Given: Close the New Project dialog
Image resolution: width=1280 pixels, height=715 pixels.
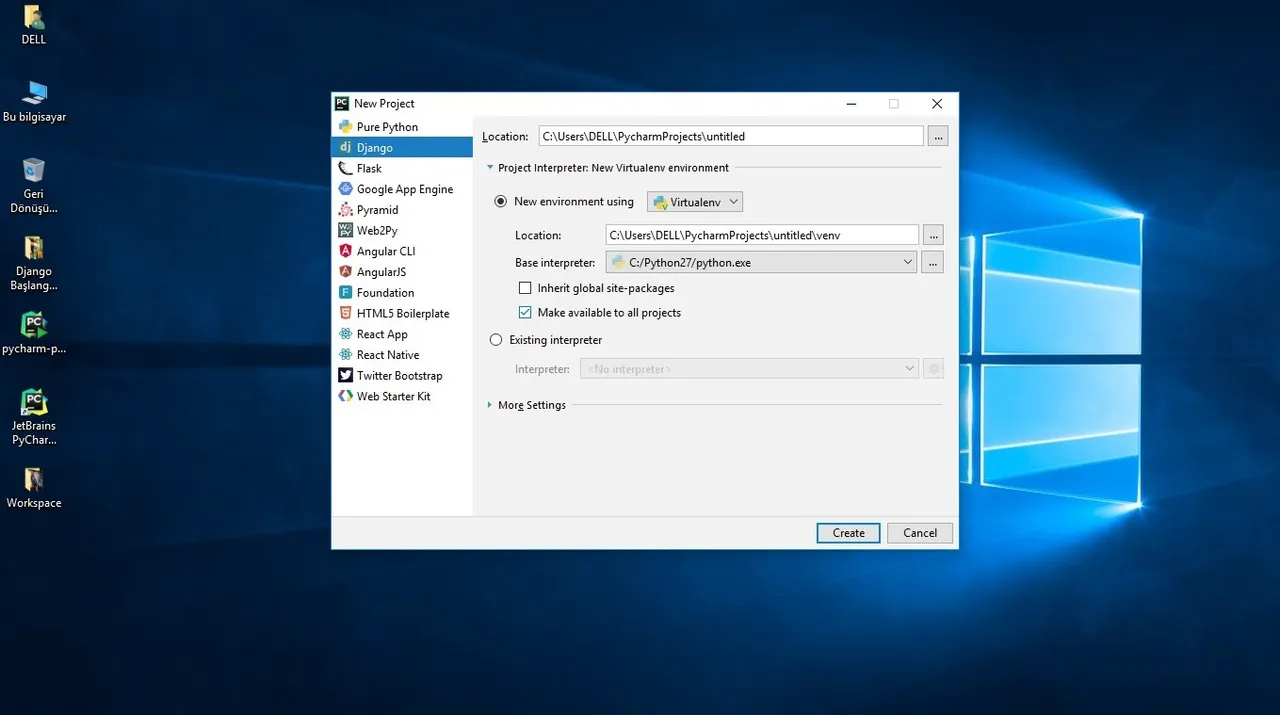Looking at the screenshot, I should (x=936, y=104).
